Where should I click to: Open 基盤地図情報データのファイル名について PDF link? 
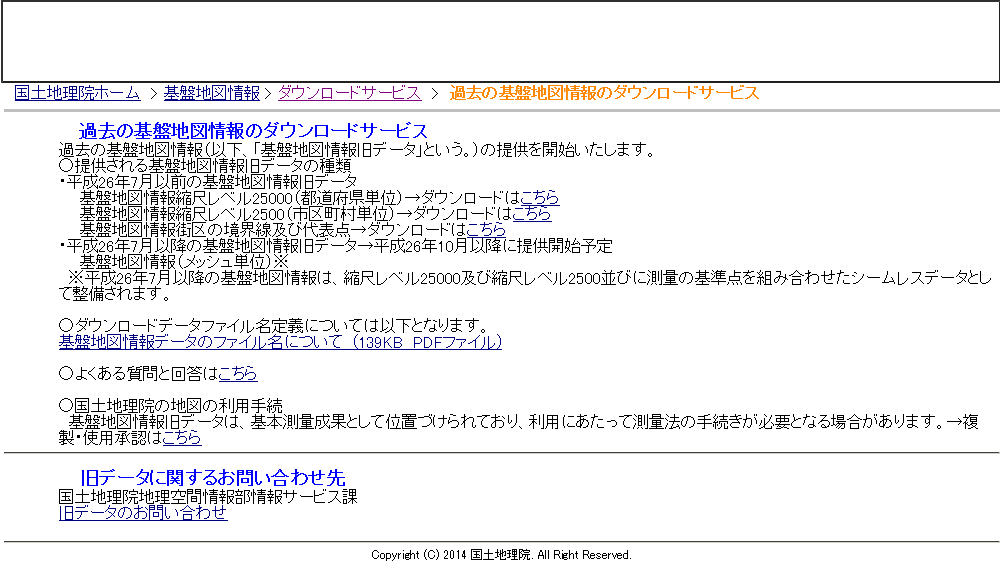[x=280, y=342]
